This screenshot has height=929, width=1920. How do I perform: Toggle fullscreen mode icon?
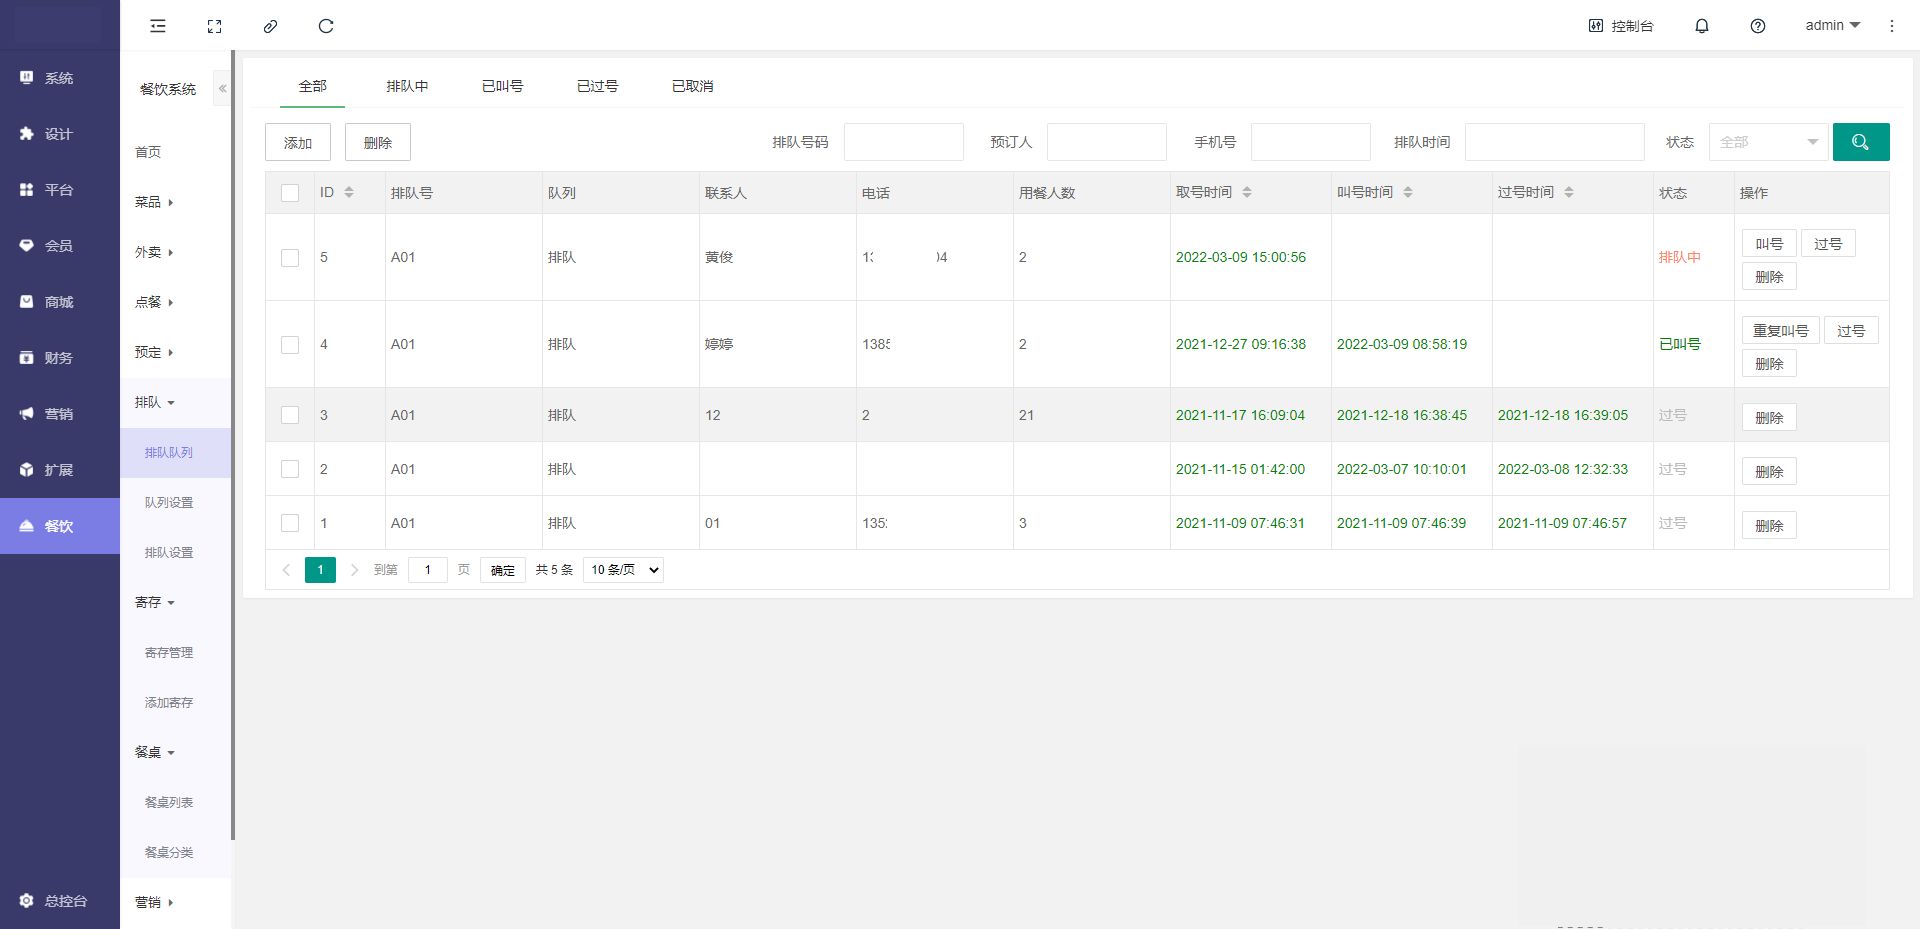[x=214, y=26]
